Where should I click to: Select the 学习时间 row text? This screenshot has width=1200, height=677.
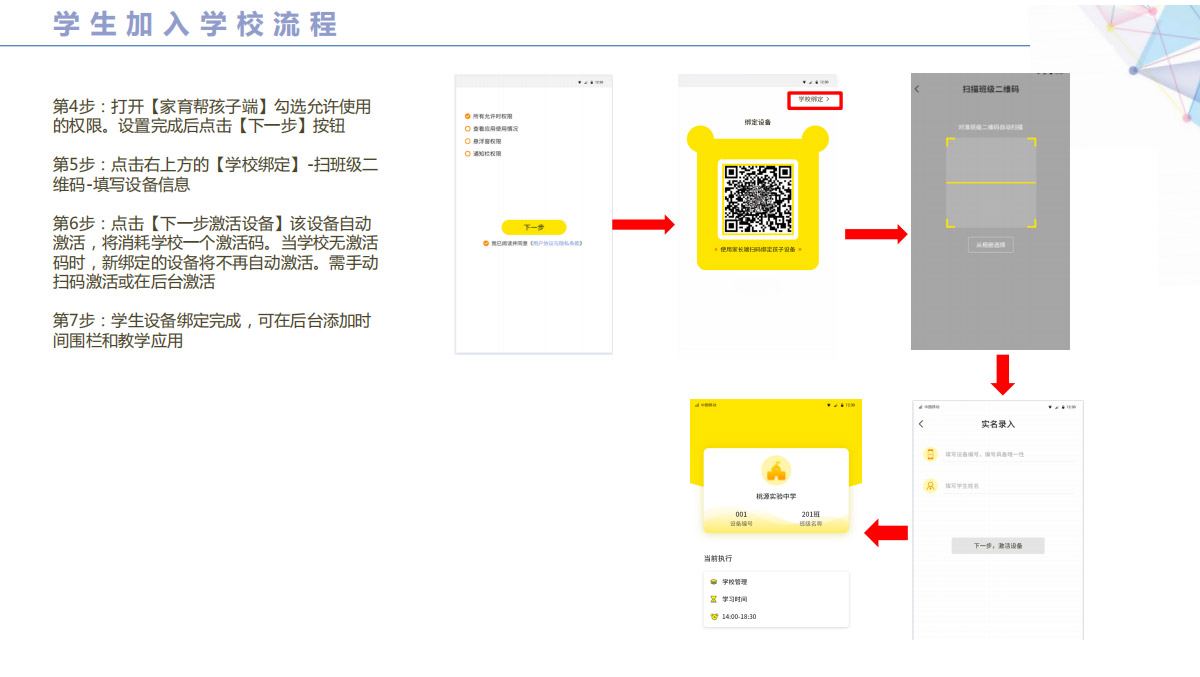(x=735, y=599)
